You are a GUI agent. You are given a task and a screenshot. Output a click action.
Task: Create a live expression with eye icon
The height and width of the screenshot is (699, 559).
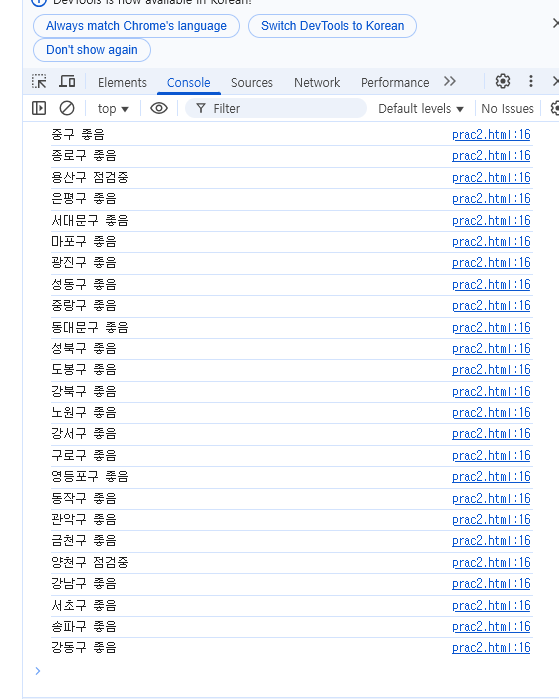(x=159, y=108)
